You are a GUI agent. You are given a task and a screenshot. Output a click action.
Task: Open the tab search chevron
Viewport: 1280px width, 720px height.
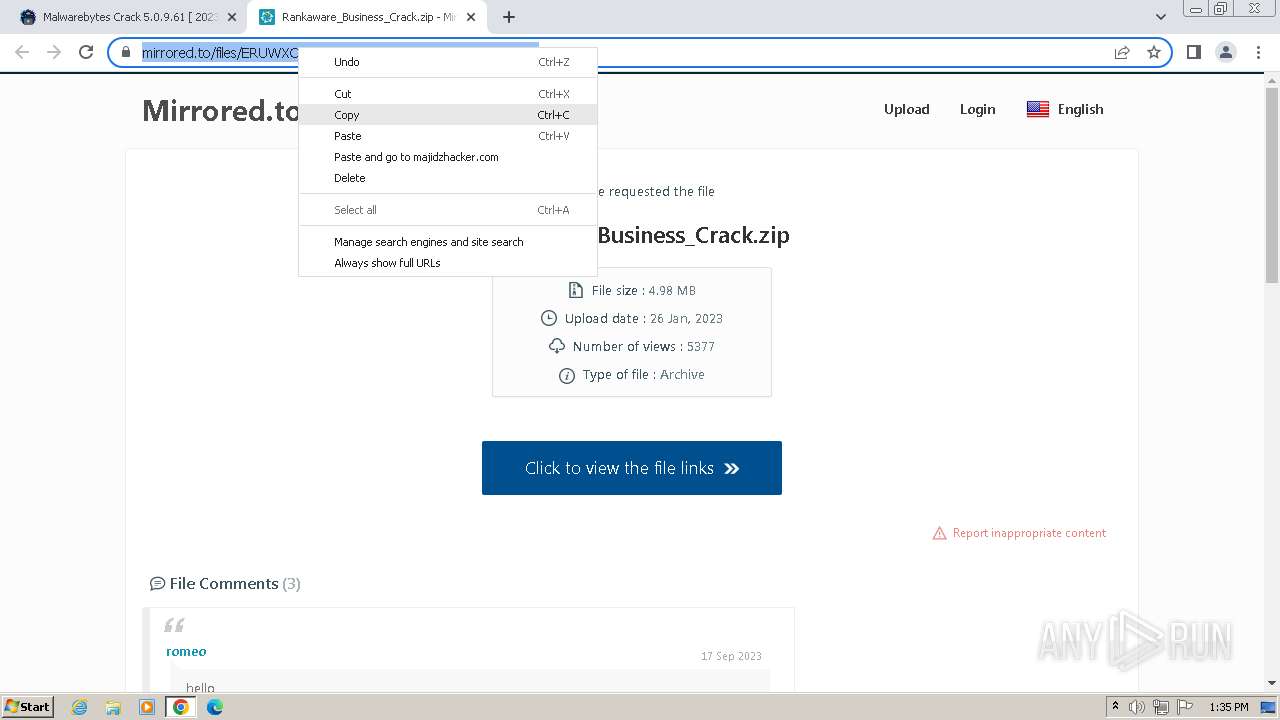pos(1160,17)
